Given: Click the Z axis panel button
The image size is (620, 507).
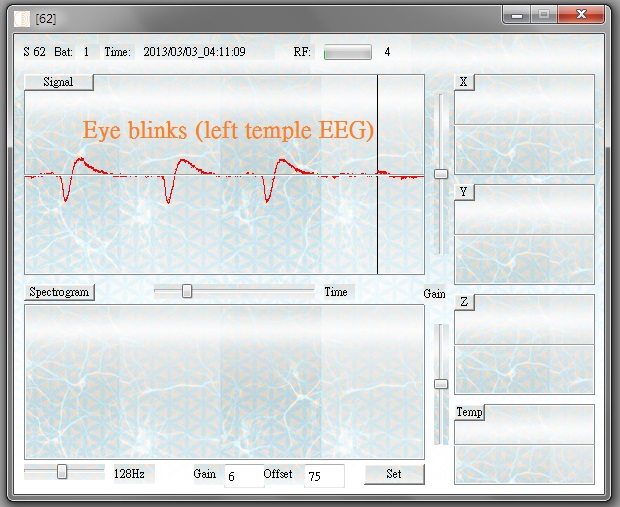Looking at the screenshot, I should click(x=464, y=302).
